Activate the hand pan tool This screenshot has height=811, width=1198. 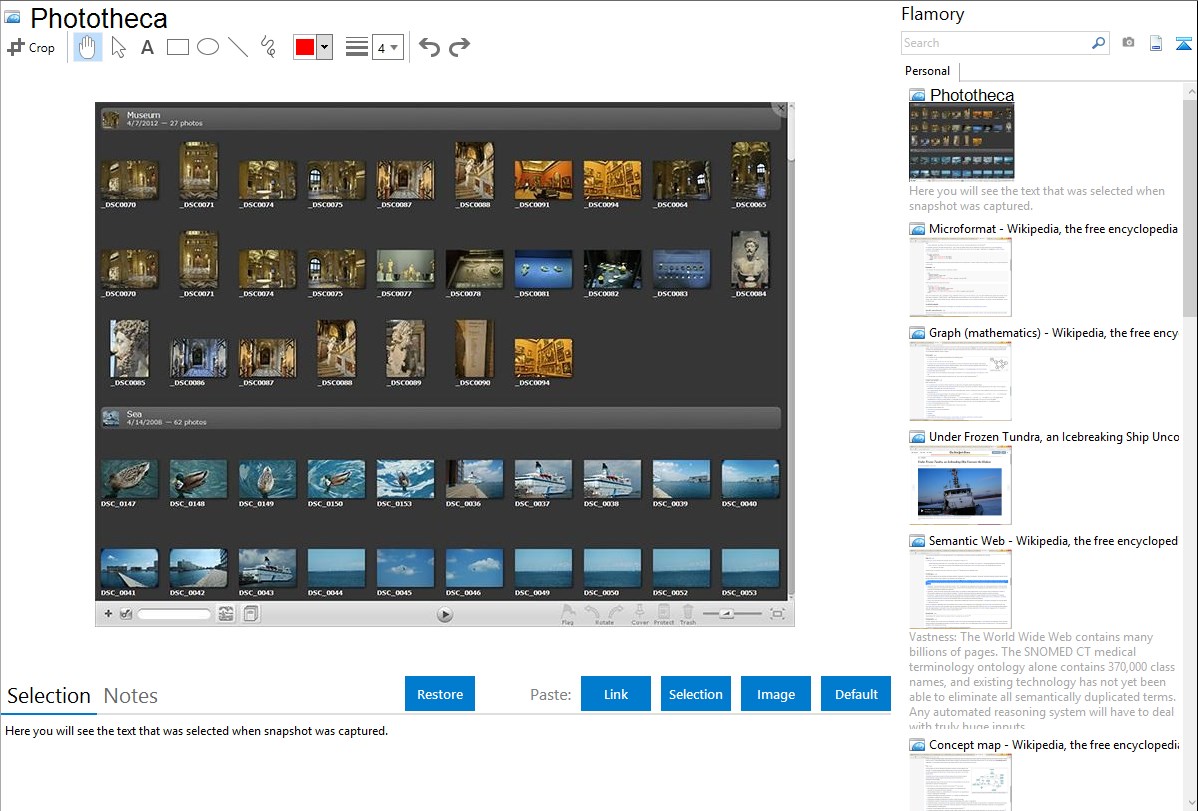88,47
